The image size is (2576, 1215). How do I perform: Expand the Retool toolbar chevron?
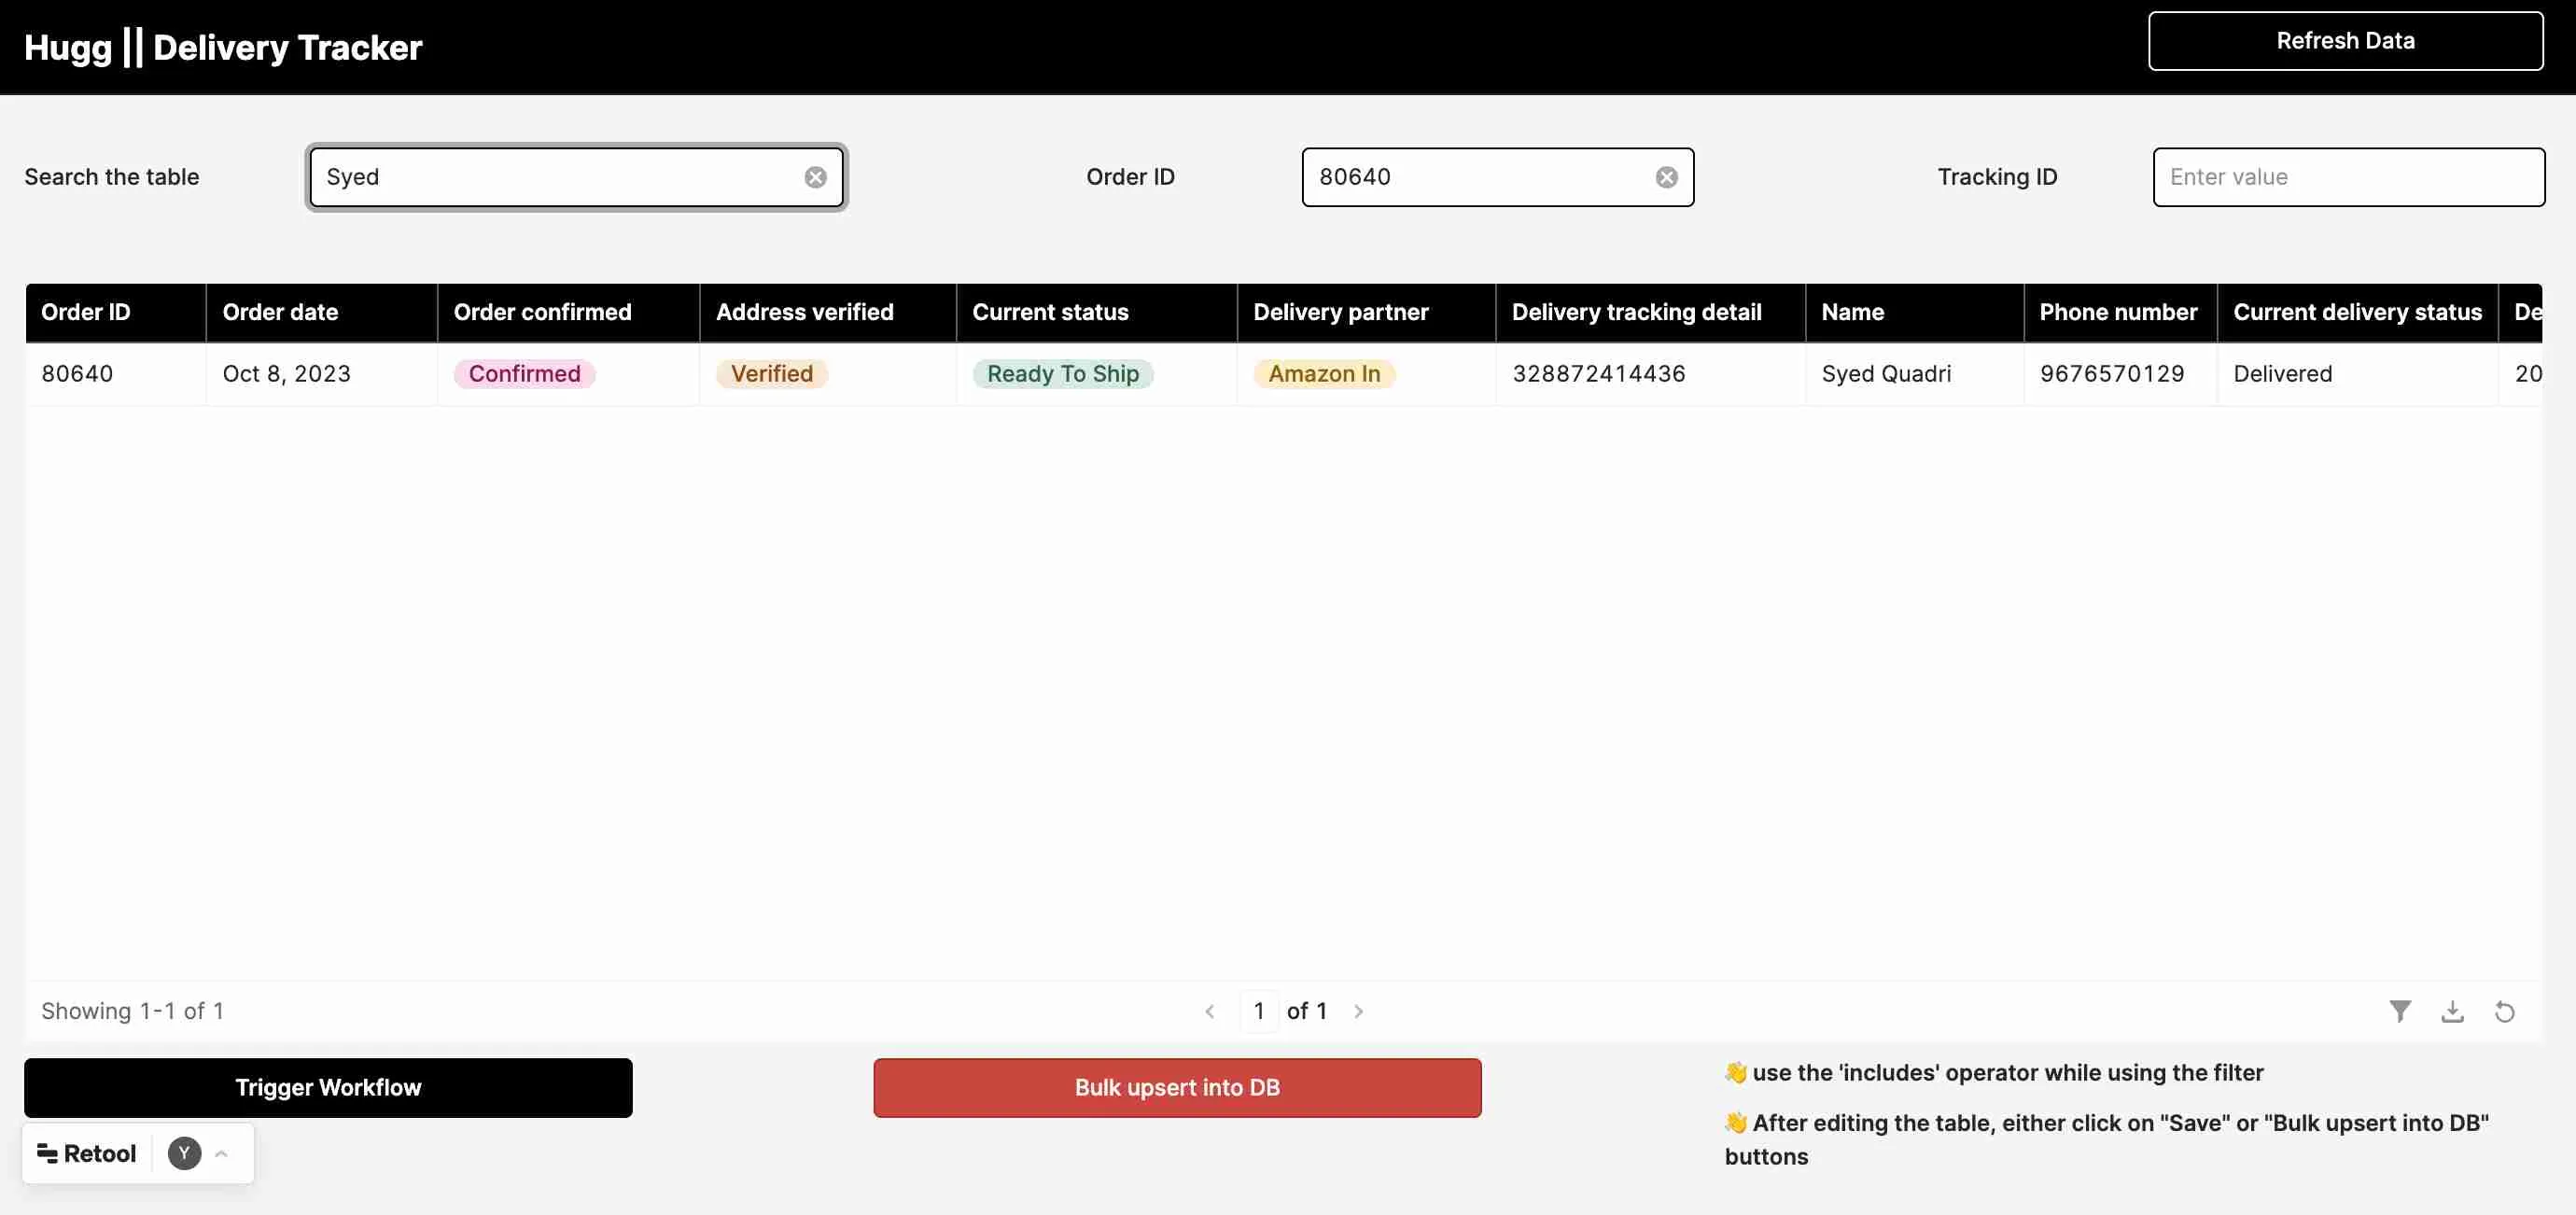coord(222,1153)
